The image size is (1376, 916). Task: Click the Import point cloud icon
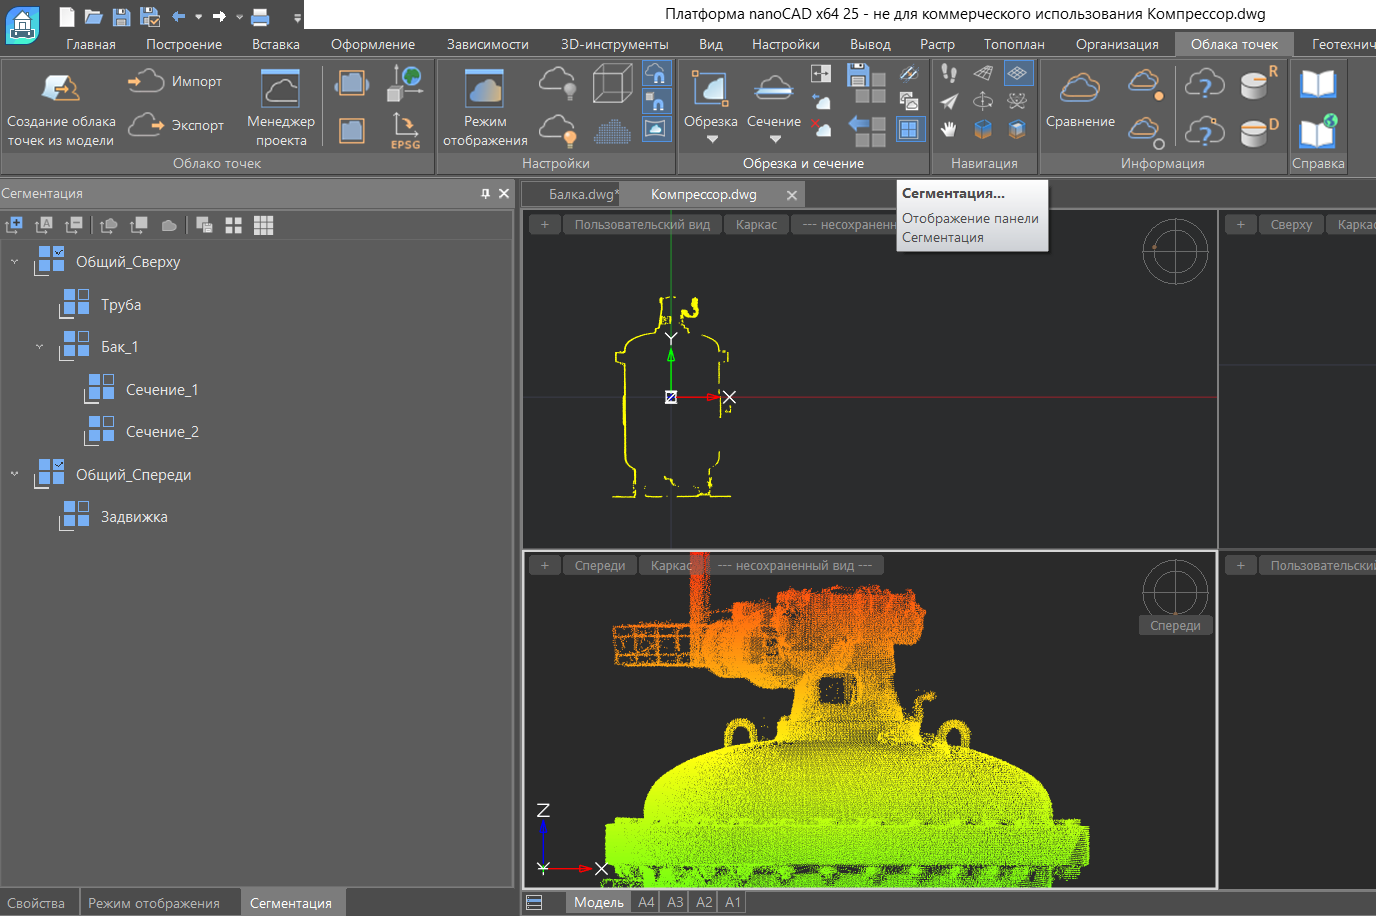click(x=146, y=81)
